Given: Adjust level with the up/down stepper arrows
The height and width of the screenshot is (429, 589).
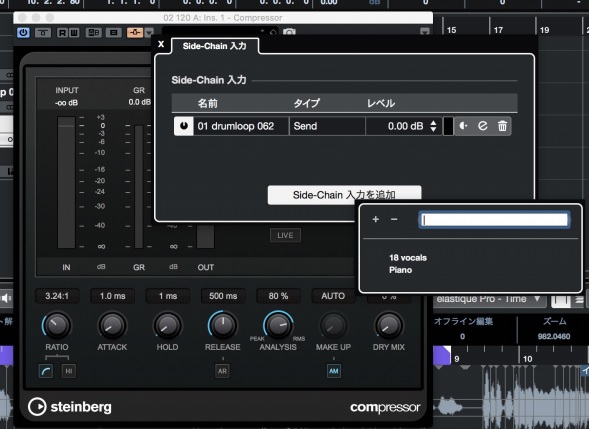Looking at the screenshot, I should point(433,126).
